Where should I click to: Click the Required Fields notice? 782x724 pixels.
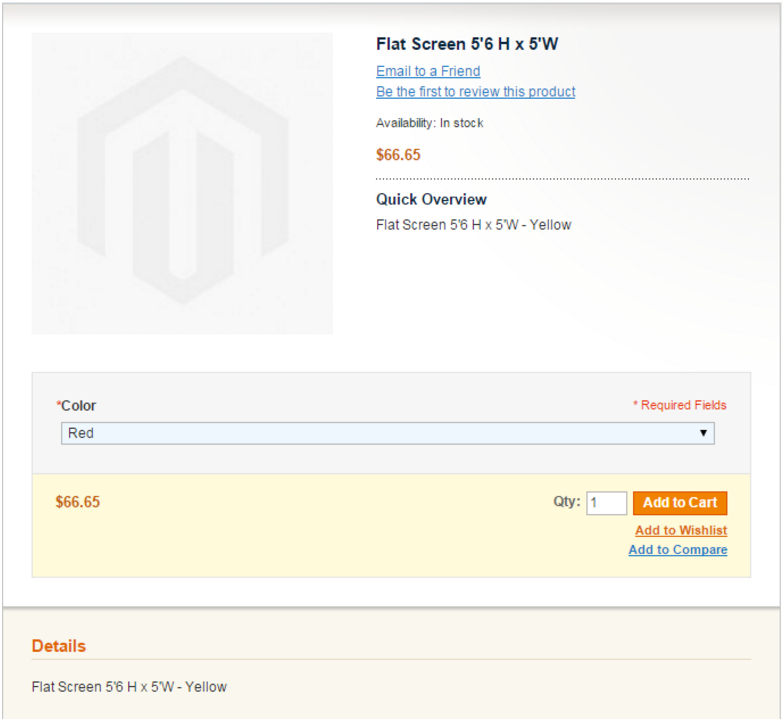coord(680,405)
